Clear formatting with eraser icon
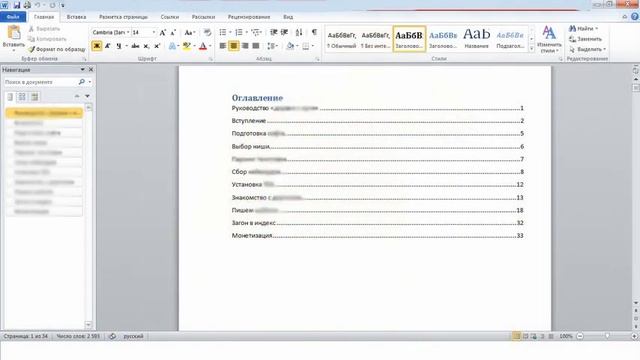The height and width of the screenshot is (360, 640). tap(207, 32)
